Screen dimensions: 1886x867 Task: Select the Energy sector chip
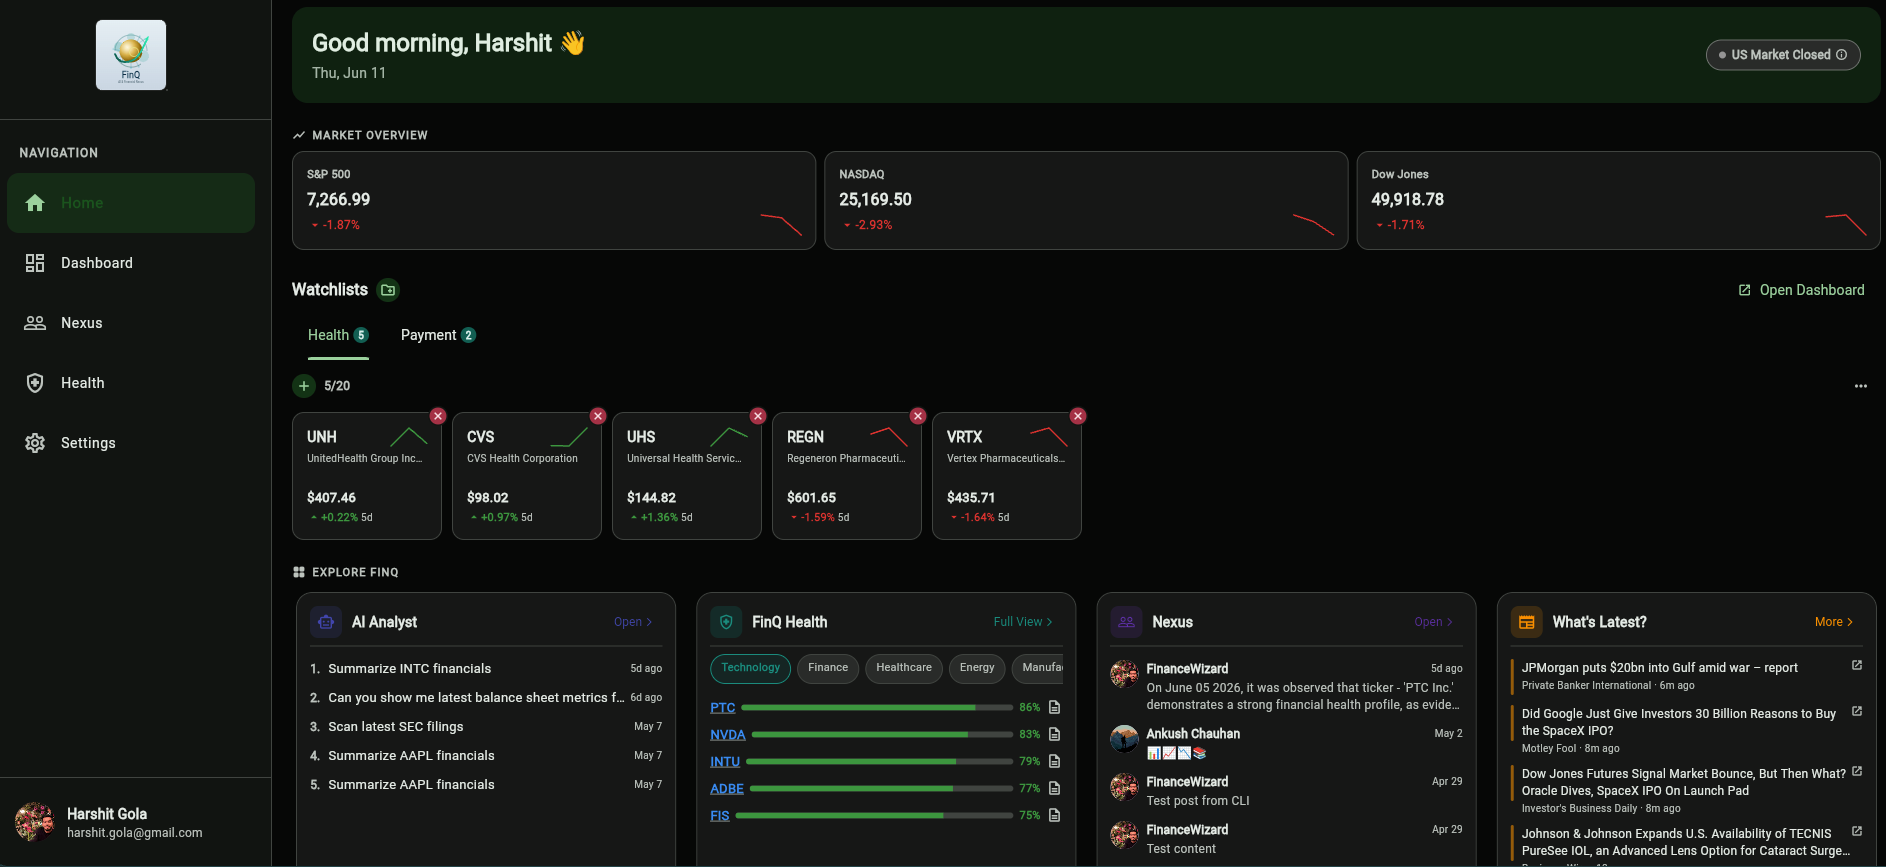coord(977,668)
